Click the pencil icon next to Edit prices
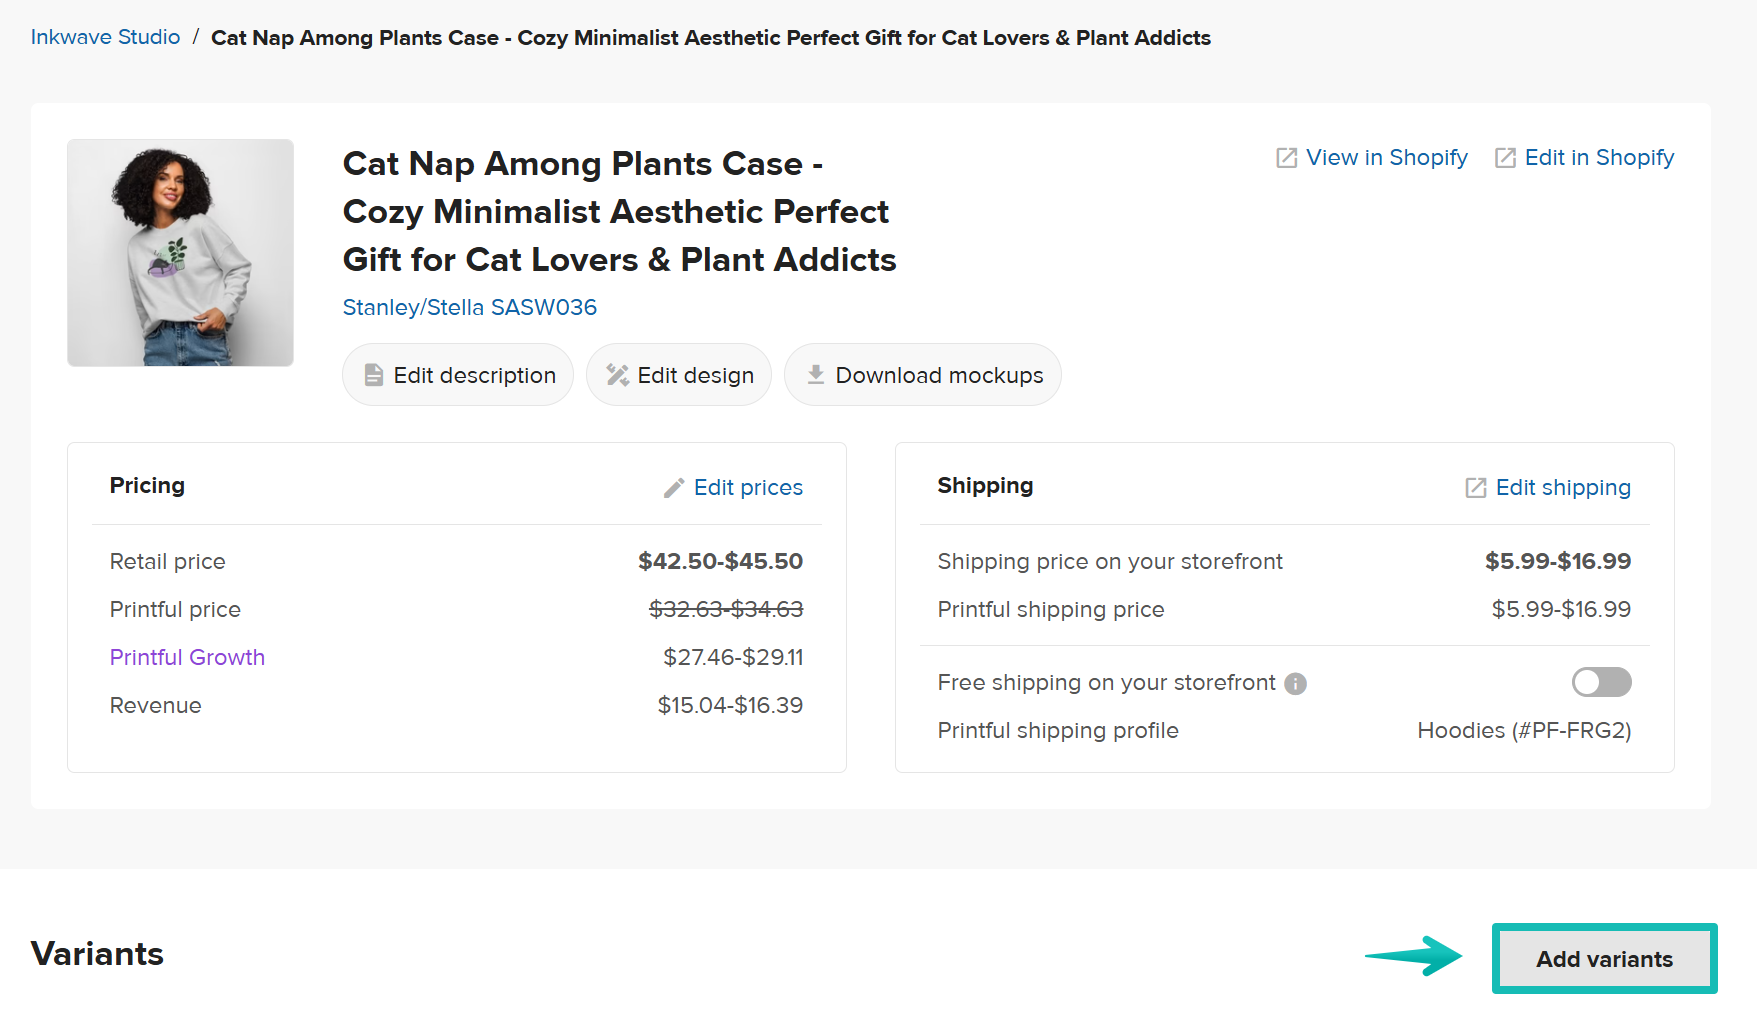This screenshot has width=1757, height=1031. (x=674, y=488)
